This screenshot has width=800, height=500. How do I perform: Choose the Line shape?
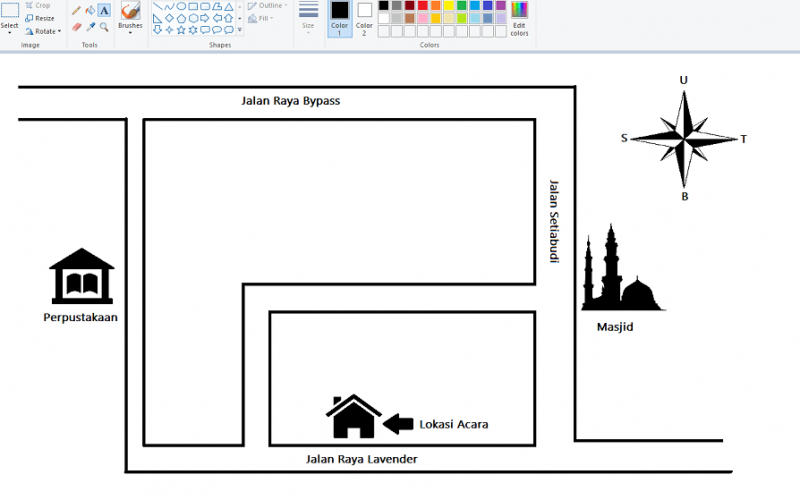pyautogui.click(x=158, y=7)
